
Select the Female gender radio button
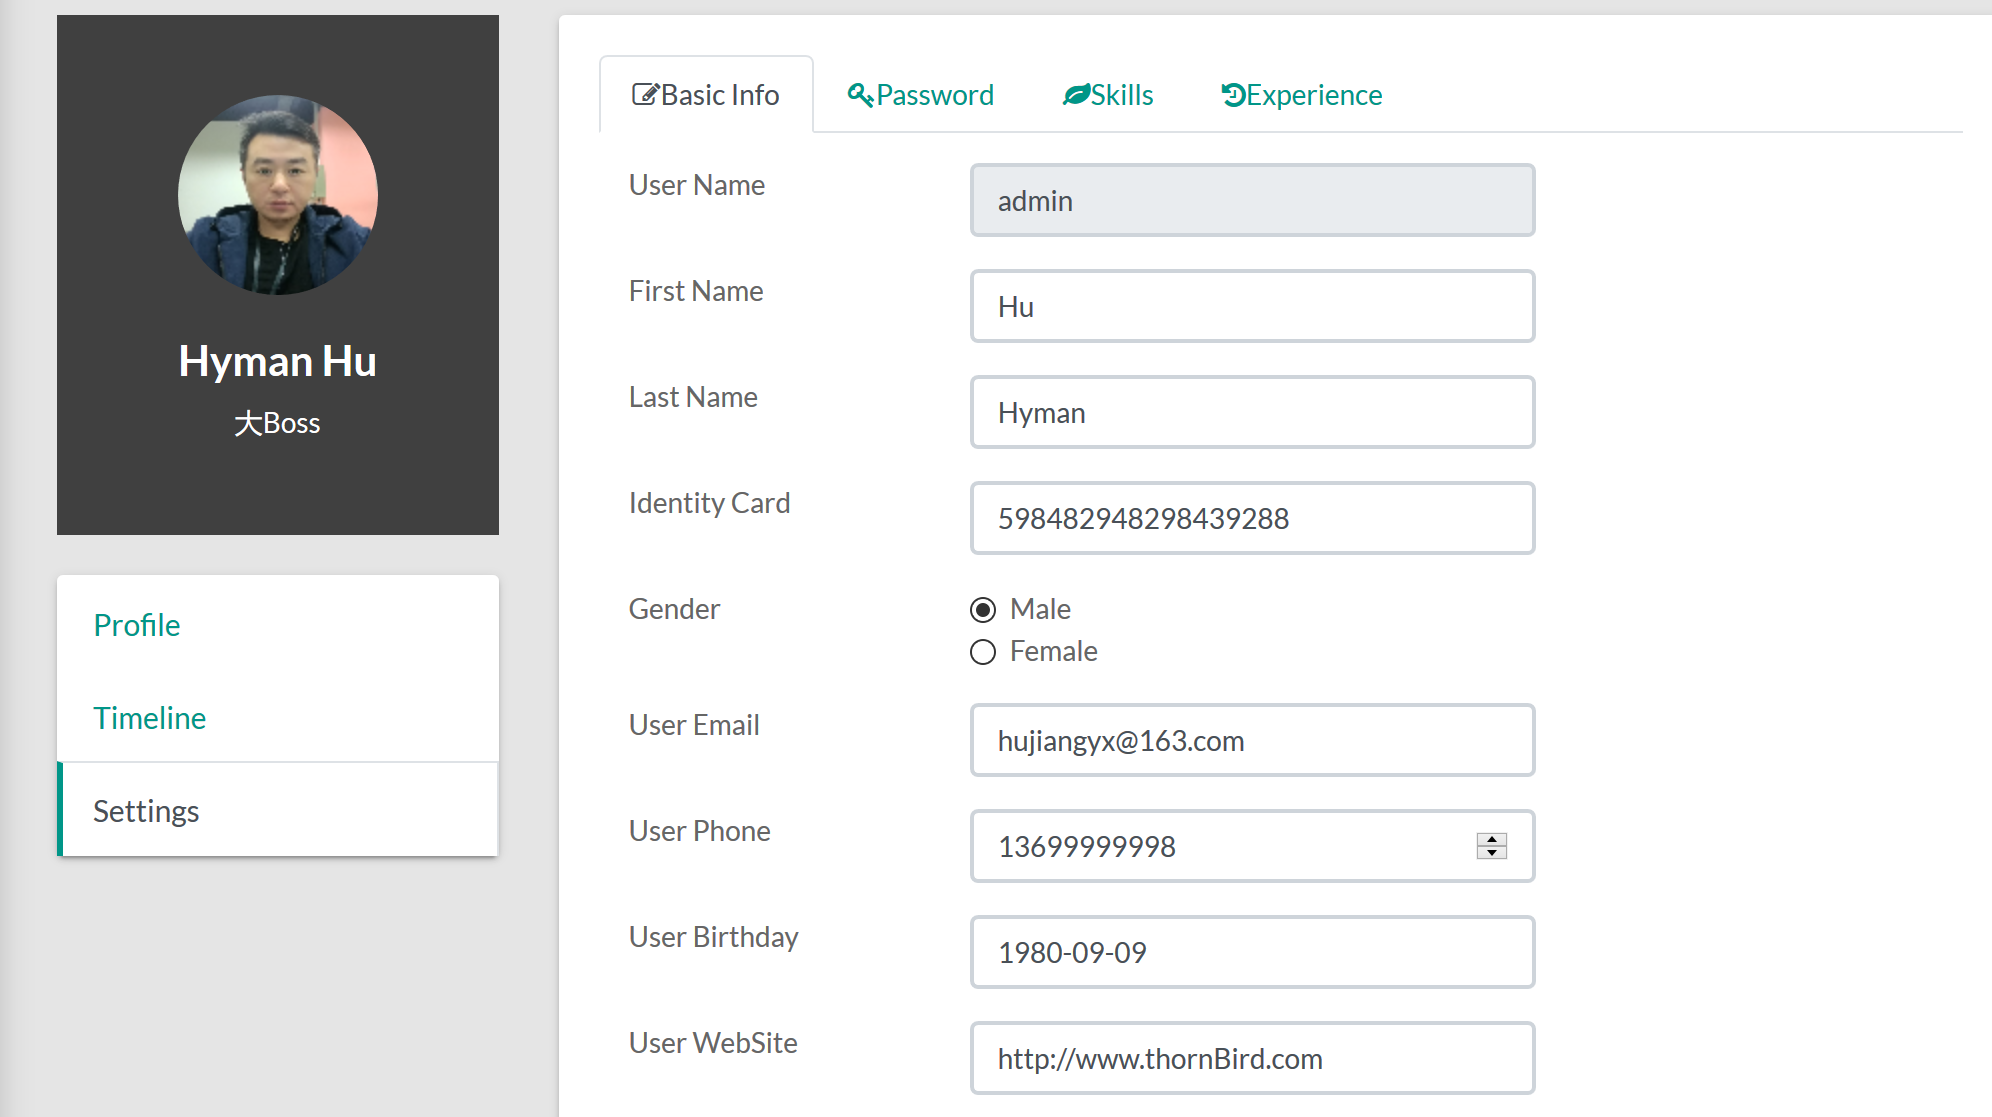point(983,652)
